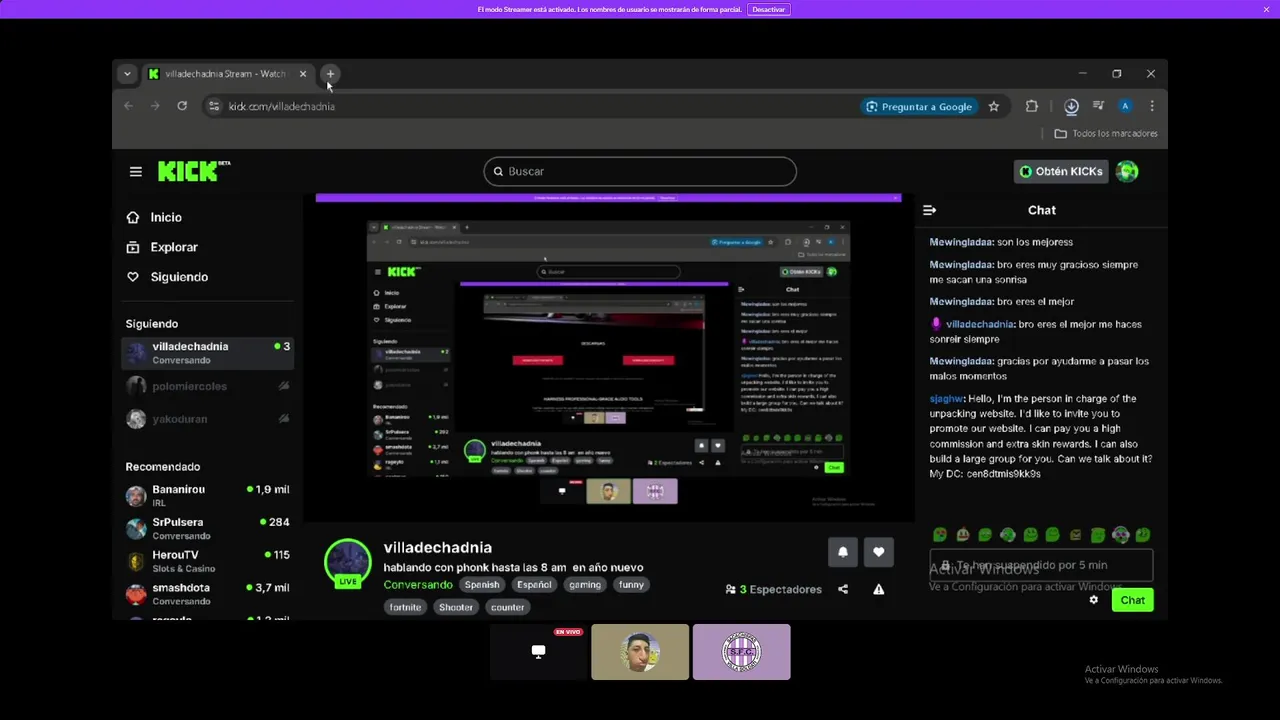Open recommended channel smashdota

click(x=207, y=594)
